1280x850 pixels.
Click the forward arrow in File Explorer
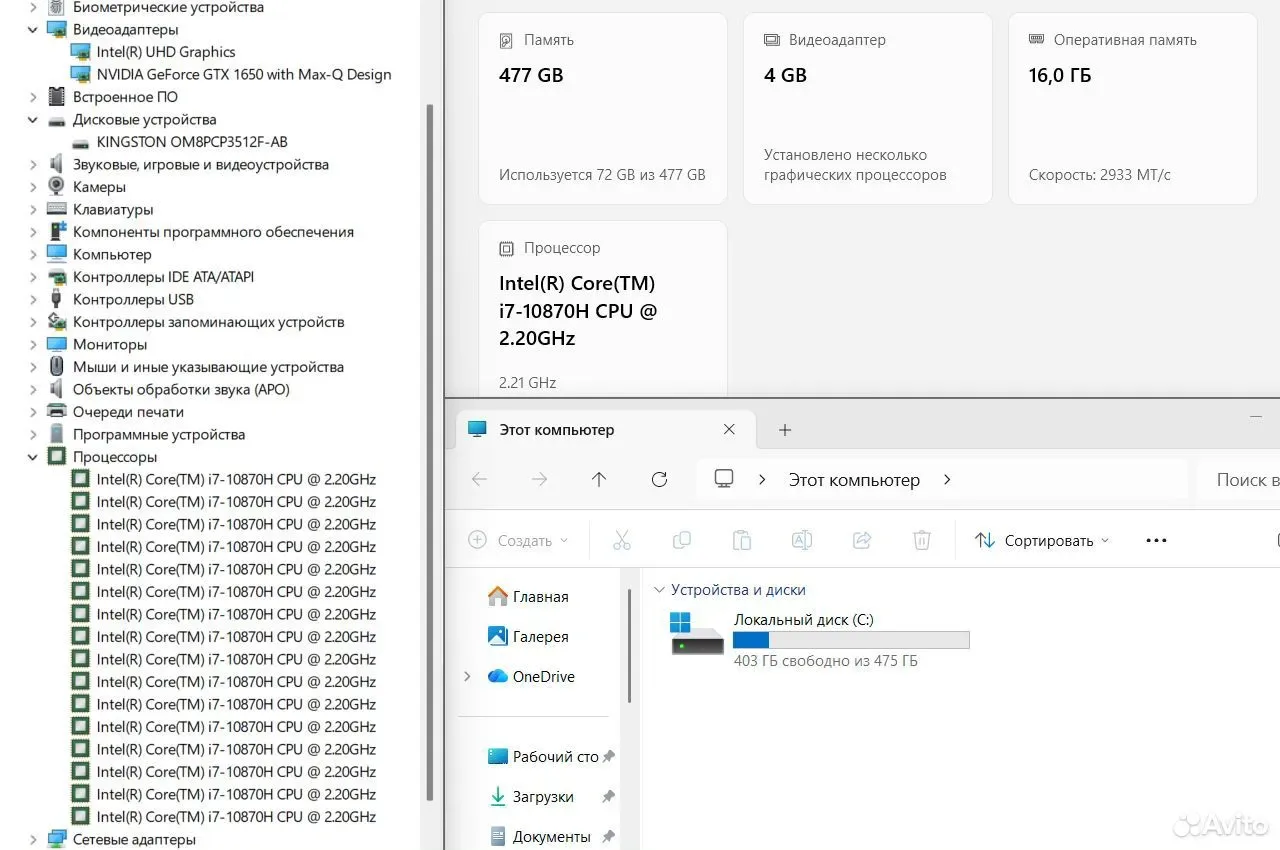pos(540,480)
